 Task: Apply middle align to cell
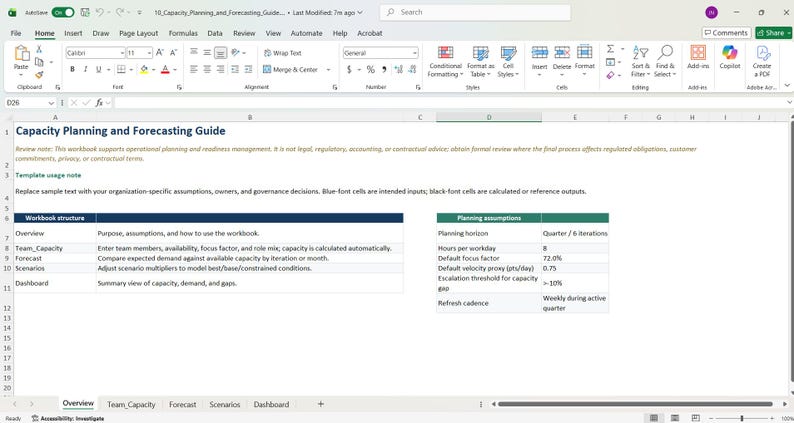207,53
